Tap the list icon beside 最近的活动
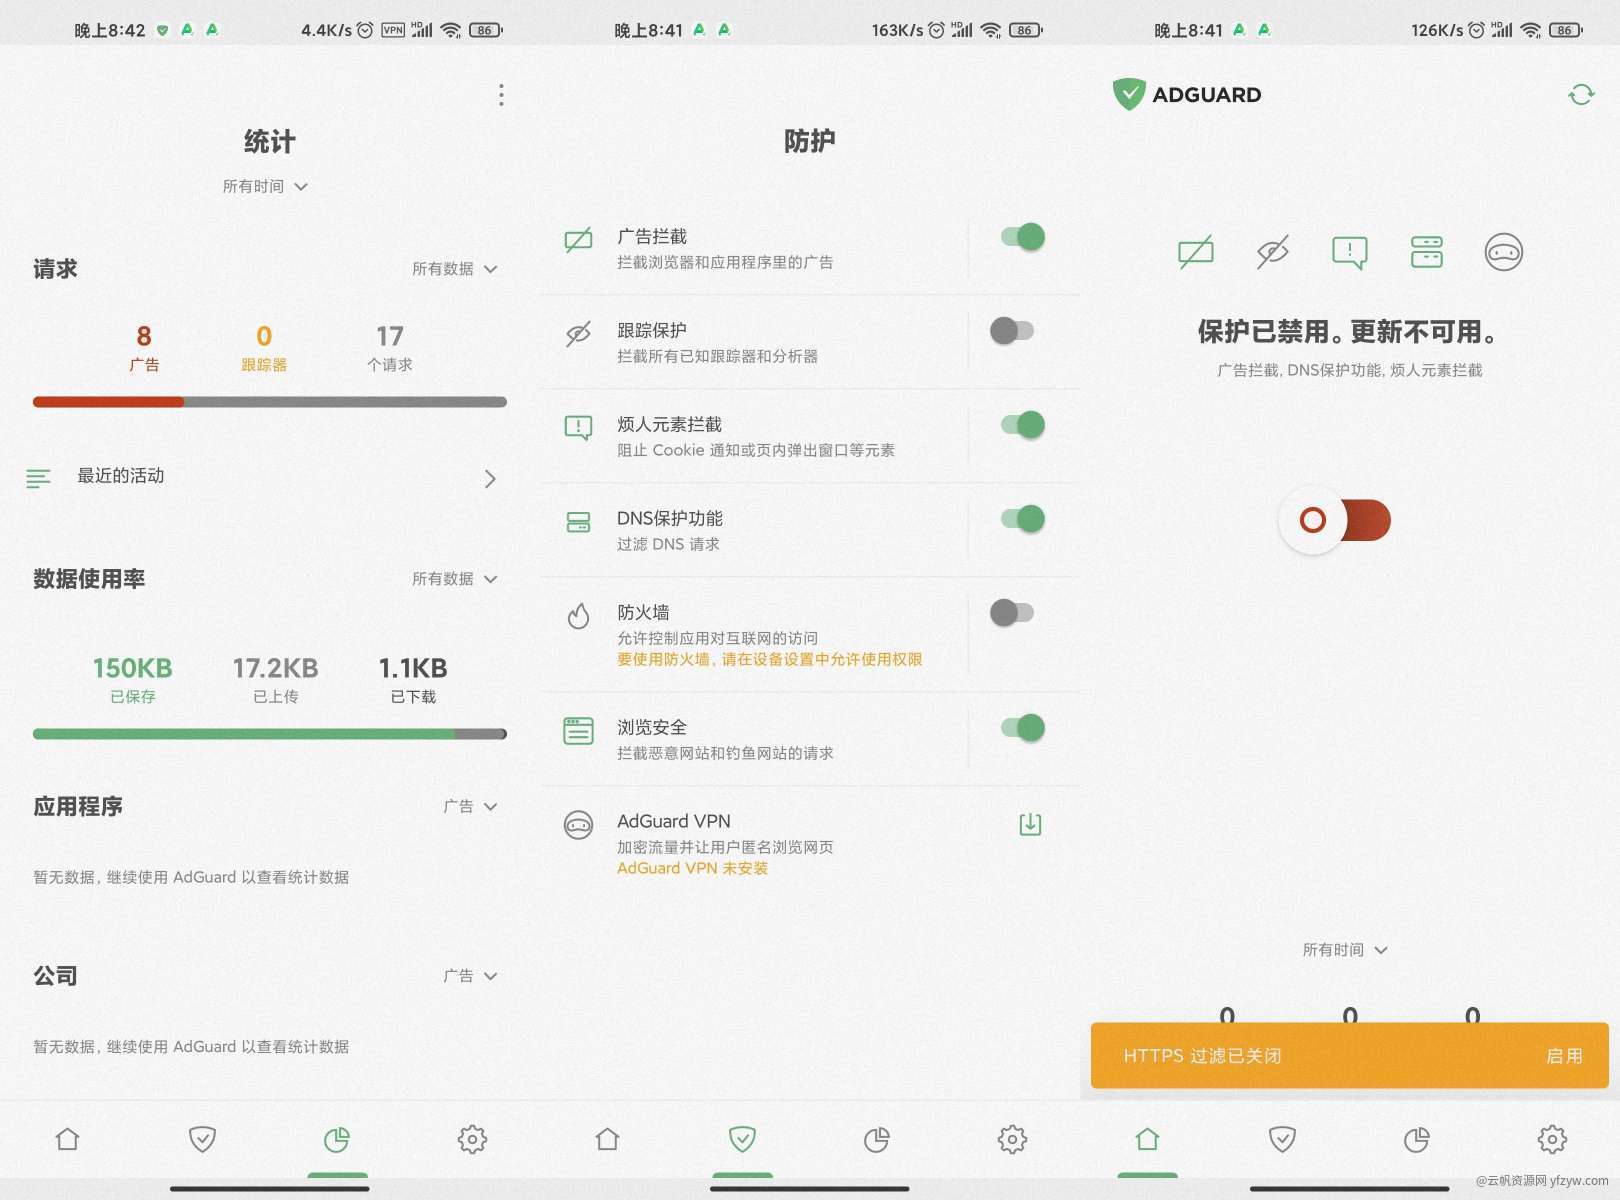 tap(38, 478)
